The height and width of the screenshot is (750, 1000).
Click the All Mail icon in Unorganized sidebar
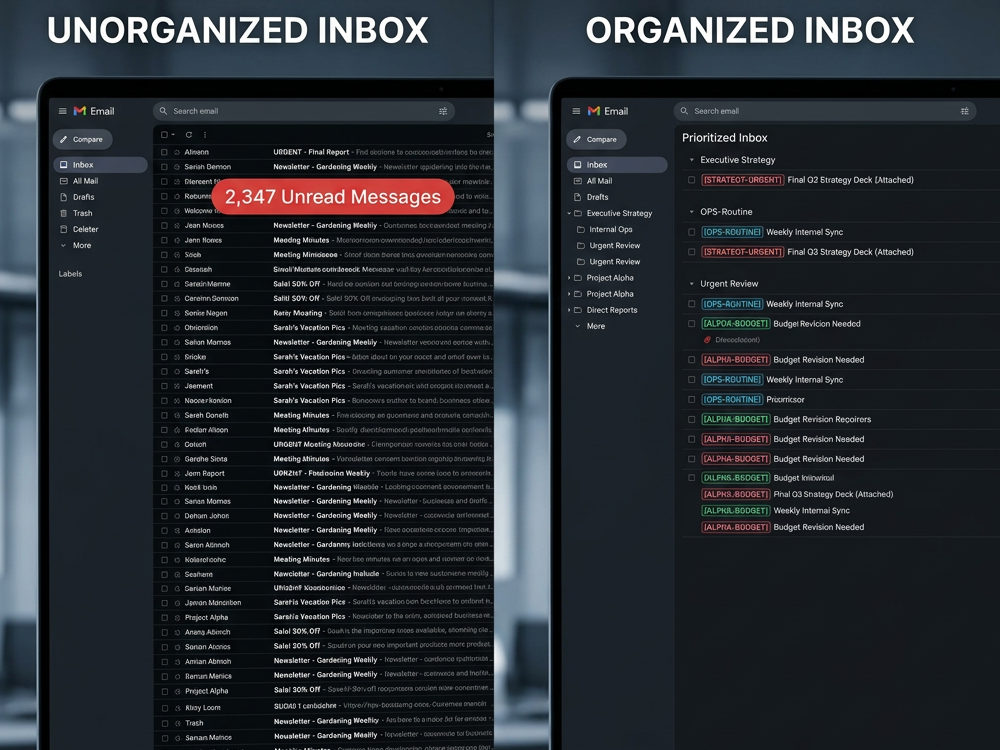click(63, 181)
